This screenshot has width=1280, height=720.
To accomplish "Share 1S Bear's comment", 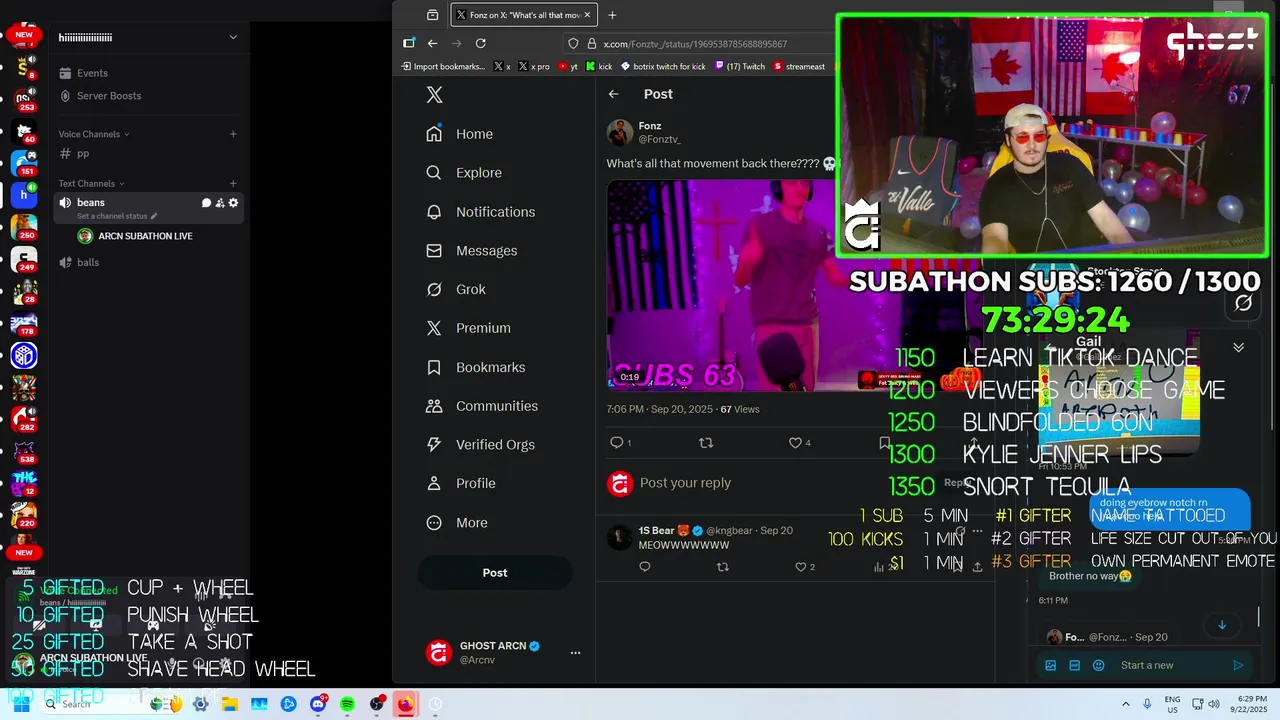I will [x=977, y=567].
